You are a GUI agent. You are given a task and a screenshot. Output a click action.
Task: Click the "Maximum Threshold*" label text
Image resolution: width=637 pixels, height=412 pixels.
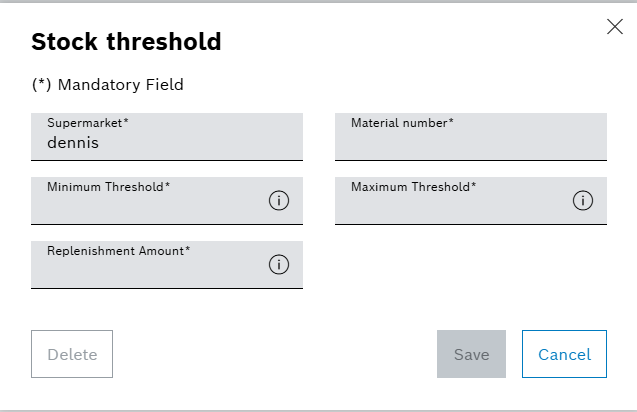point(413,187)
